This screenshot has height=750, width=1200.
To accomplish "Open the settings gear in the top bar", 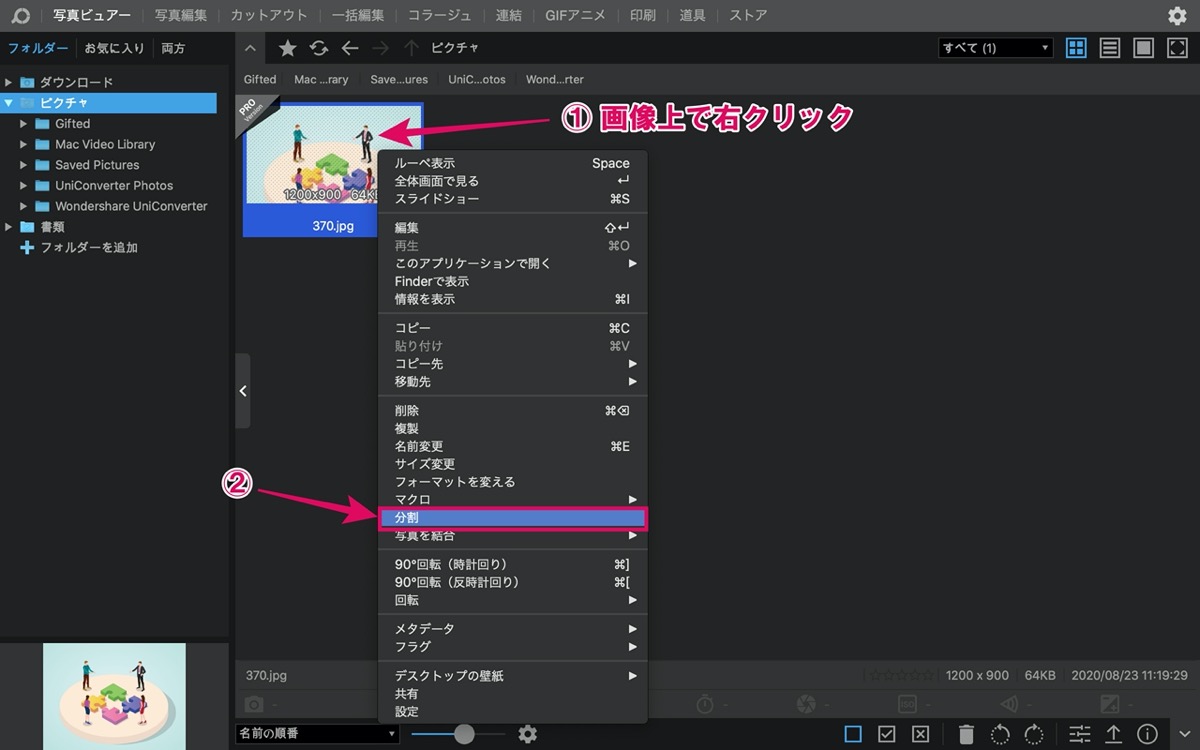I will [1178, 15].
